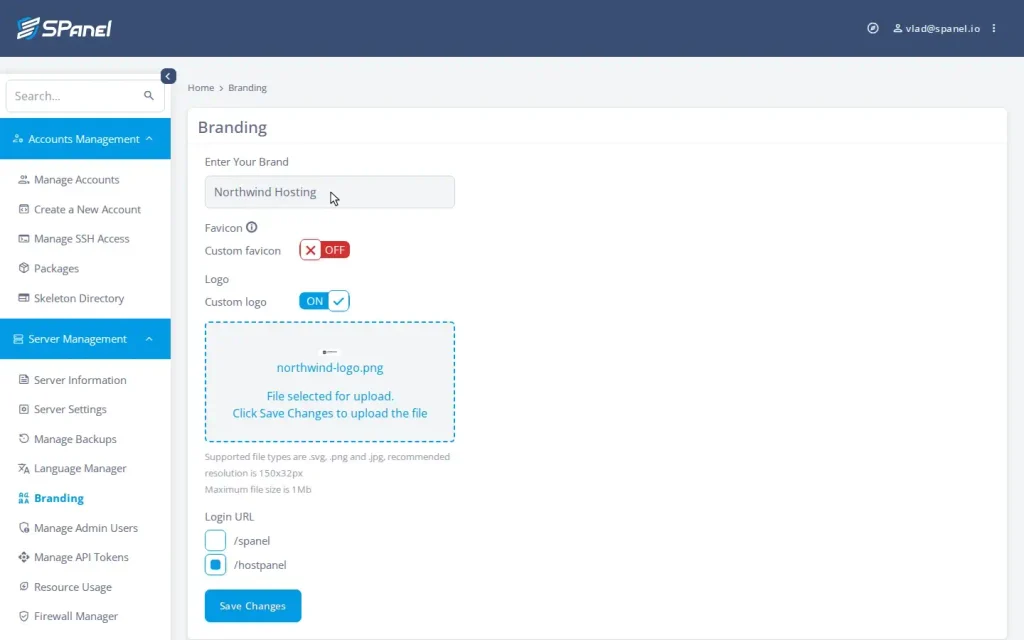This screenshot has height=640, width=1024.
Task: Open Firewall Manager page
Action: [76, 616]
